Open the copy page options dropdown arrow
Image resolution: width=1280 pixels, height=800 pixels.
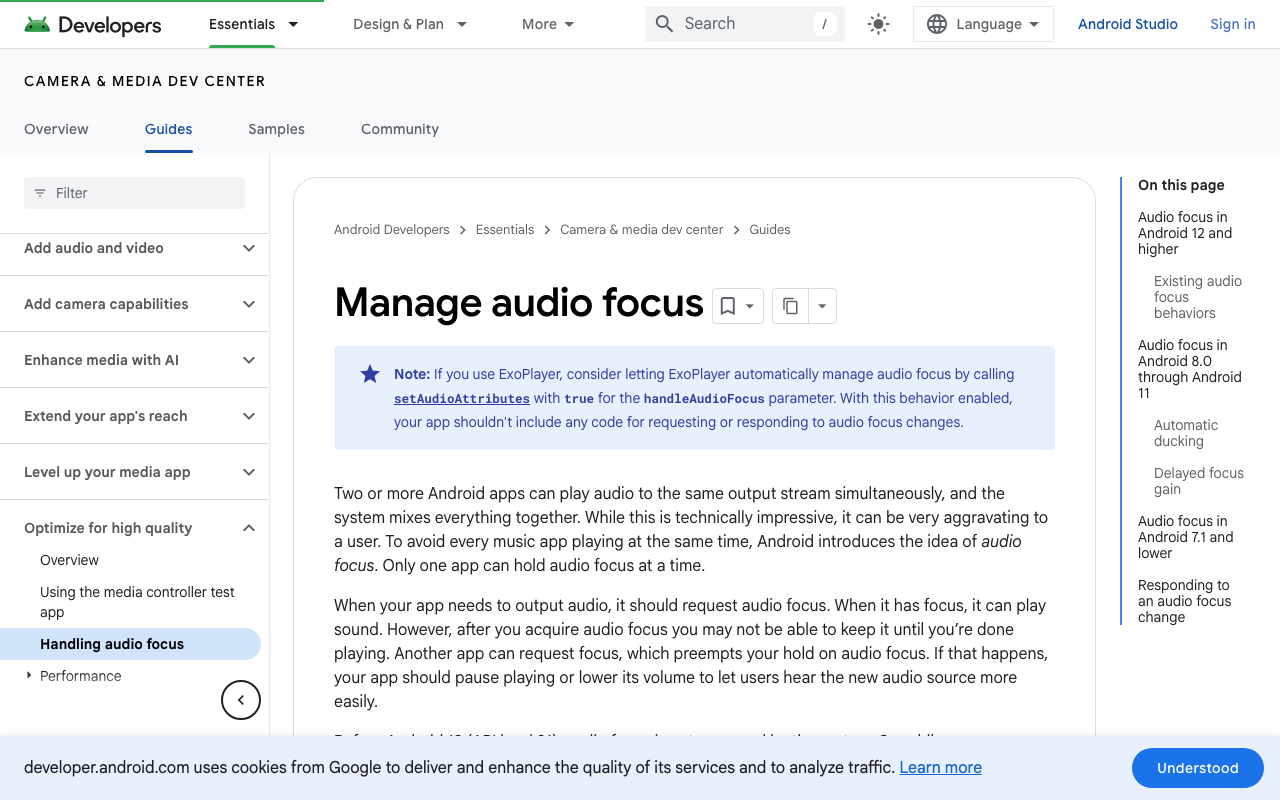pyautogui.click(x=822, y=306)
